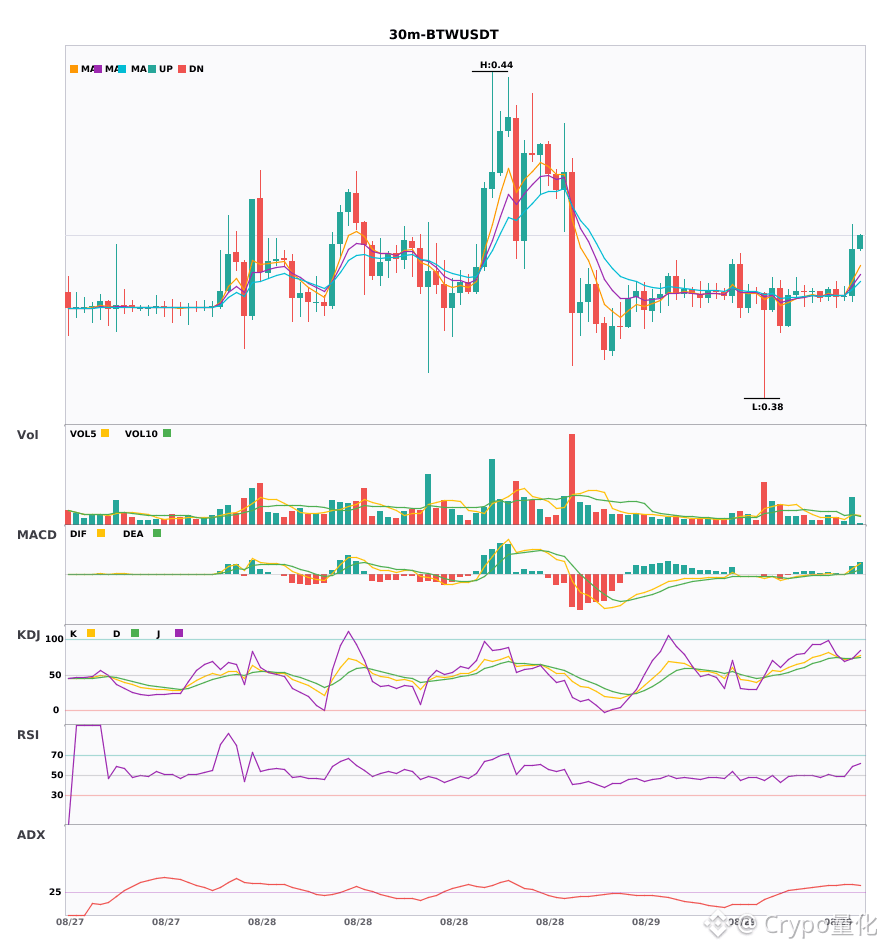Click the purple J legend swatch
This screenshot has width=885, height=950.
(x=179, y=633)
